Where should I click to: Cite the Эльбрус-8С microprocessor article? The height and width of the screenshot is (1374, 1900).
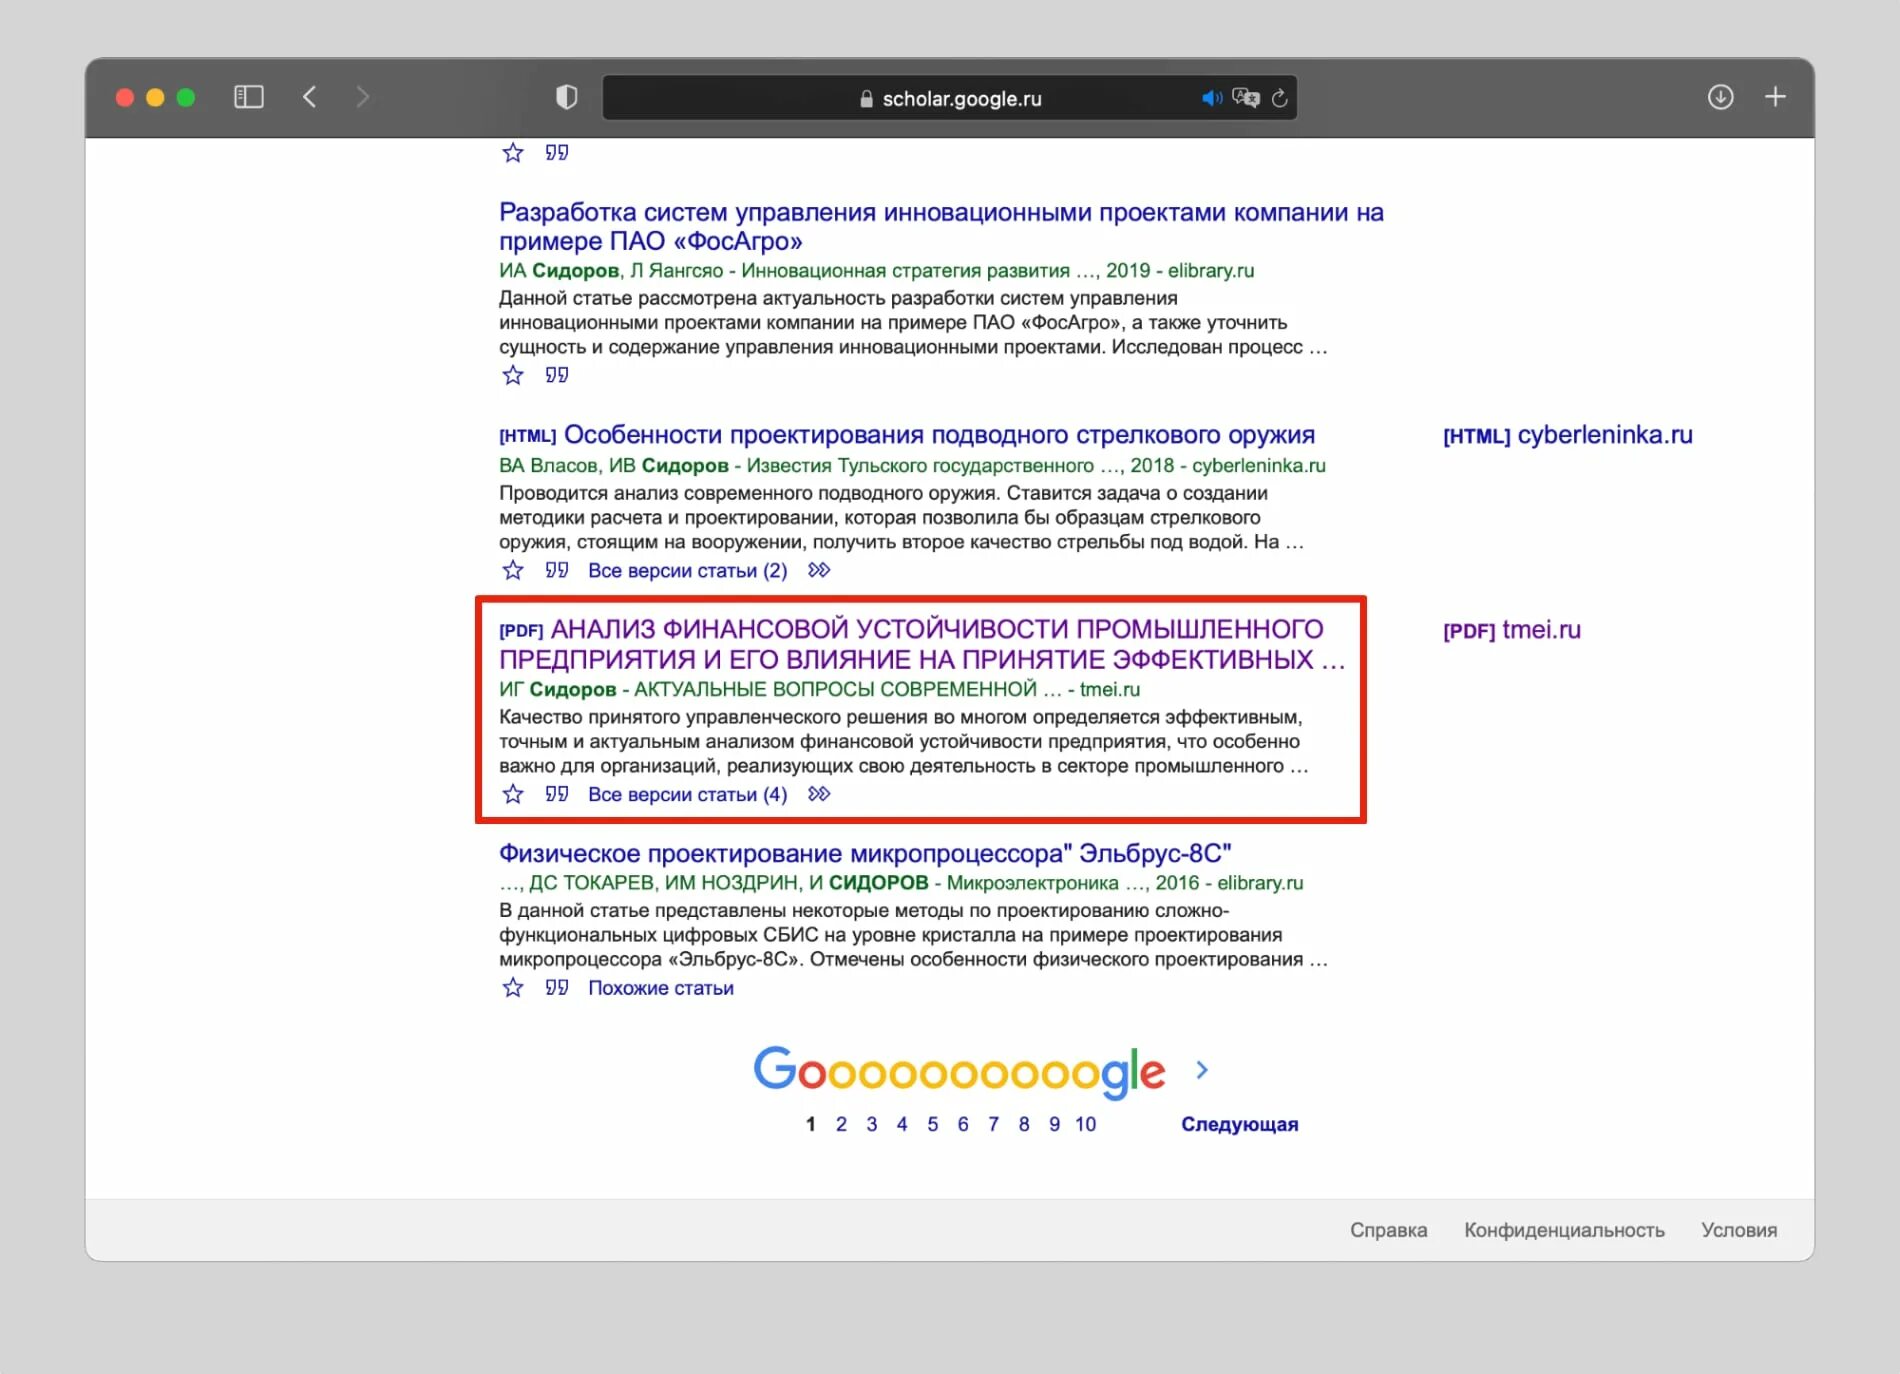pos(557,988)
